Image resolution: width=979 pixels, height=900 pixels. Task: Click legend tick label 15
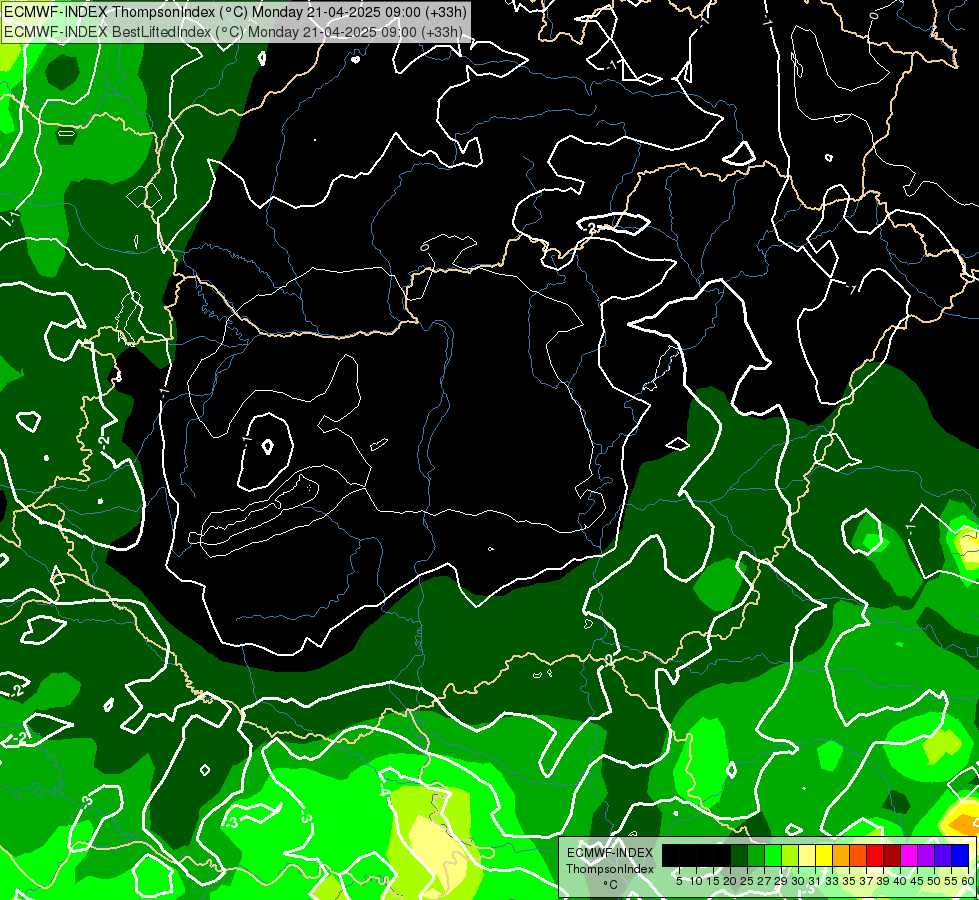pyautogui.click(x=713, y=881)
